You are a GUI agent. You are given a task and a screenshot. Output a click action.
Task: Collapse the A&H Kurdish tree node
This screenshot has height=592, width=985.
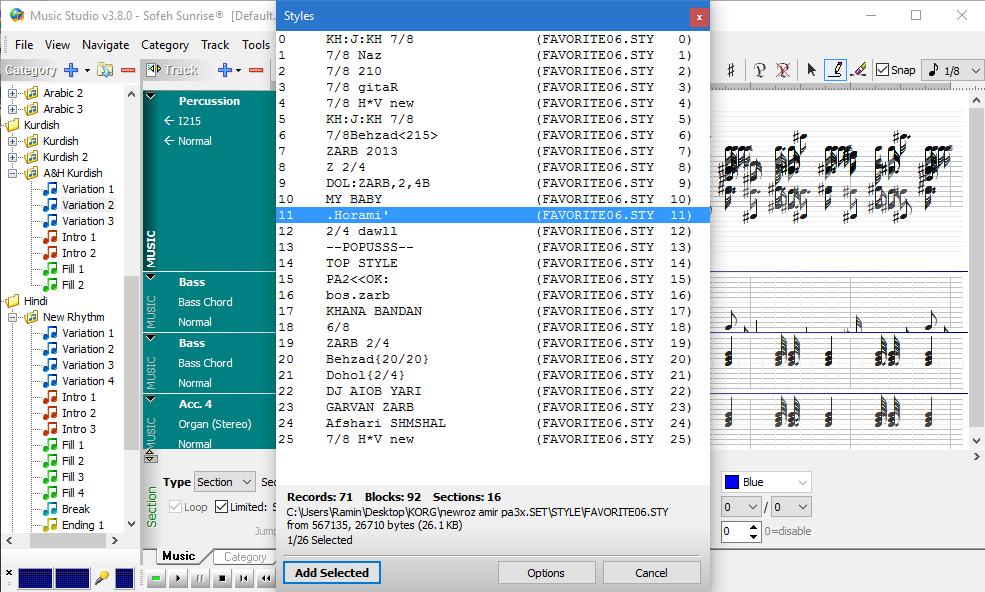coord(12,173)
